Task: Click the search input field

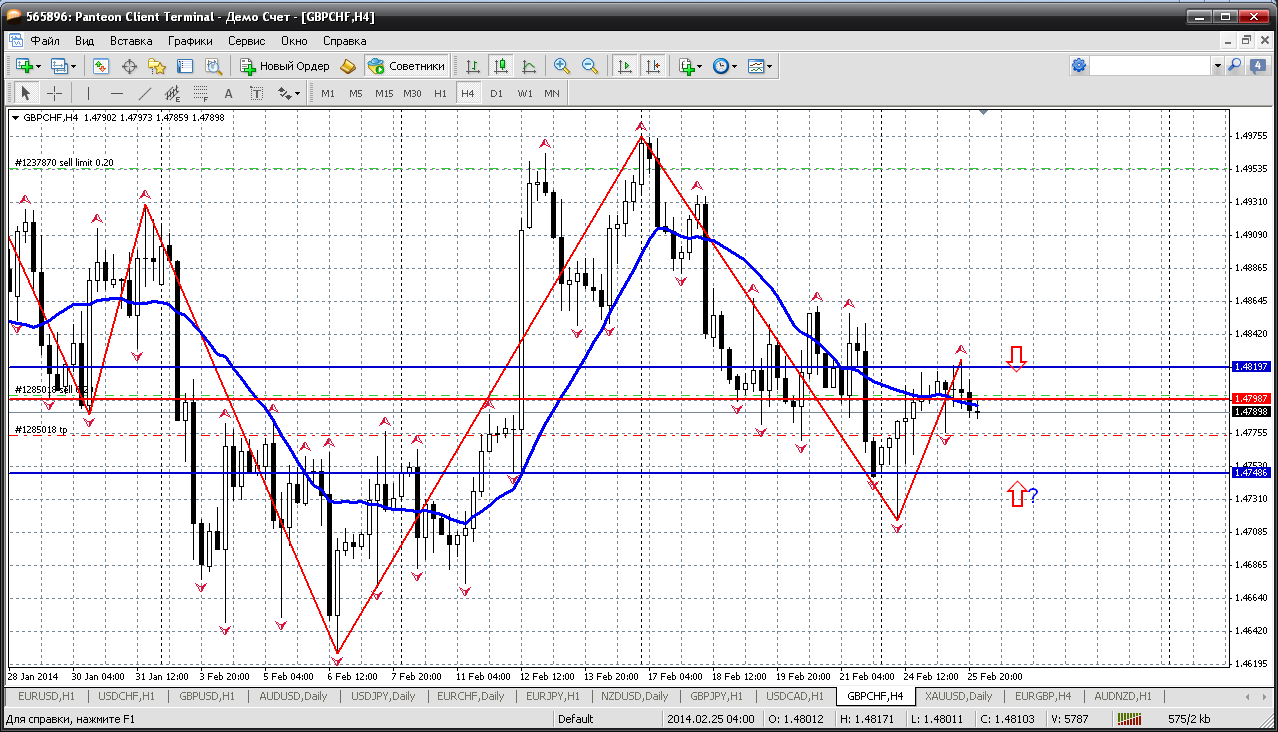Action: pos(1150,65)
